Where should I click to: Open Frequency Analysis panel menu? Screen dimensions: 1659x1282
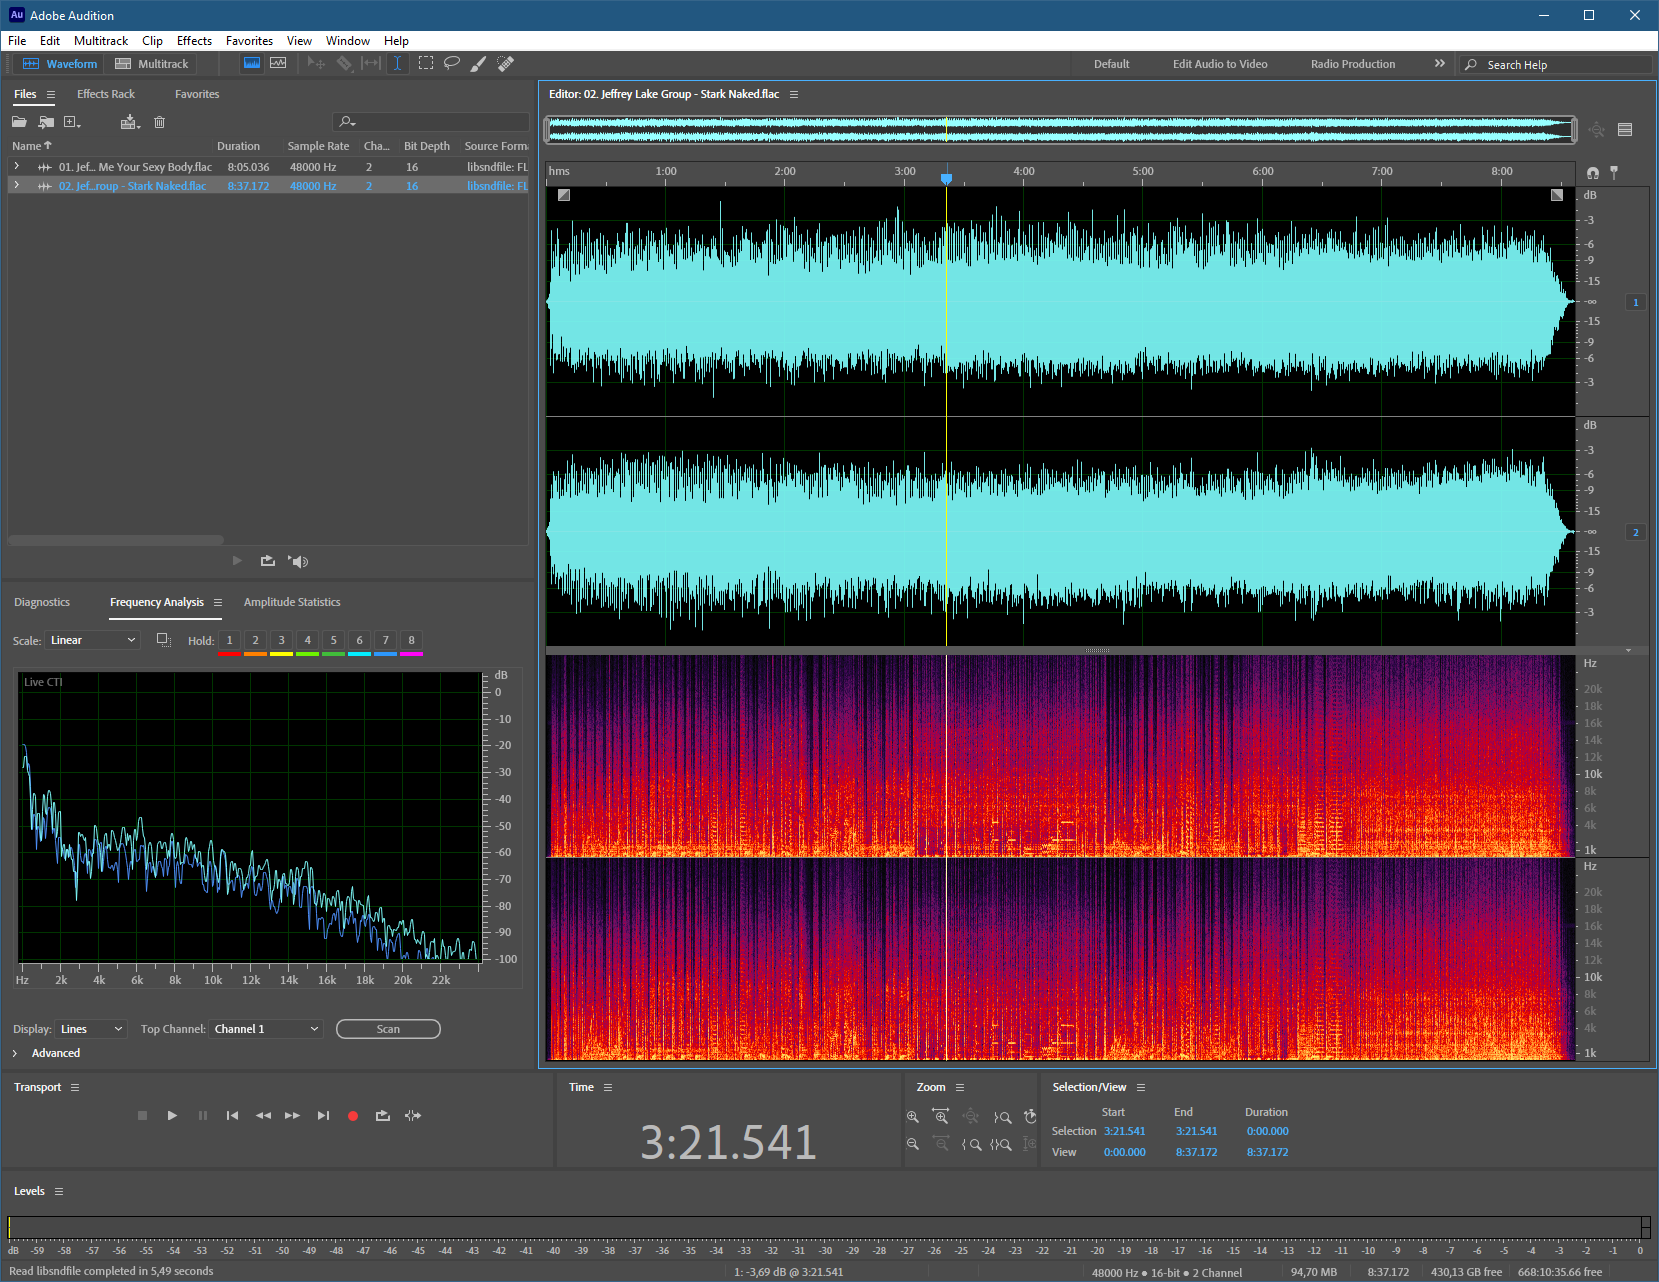tap(218, 602)
